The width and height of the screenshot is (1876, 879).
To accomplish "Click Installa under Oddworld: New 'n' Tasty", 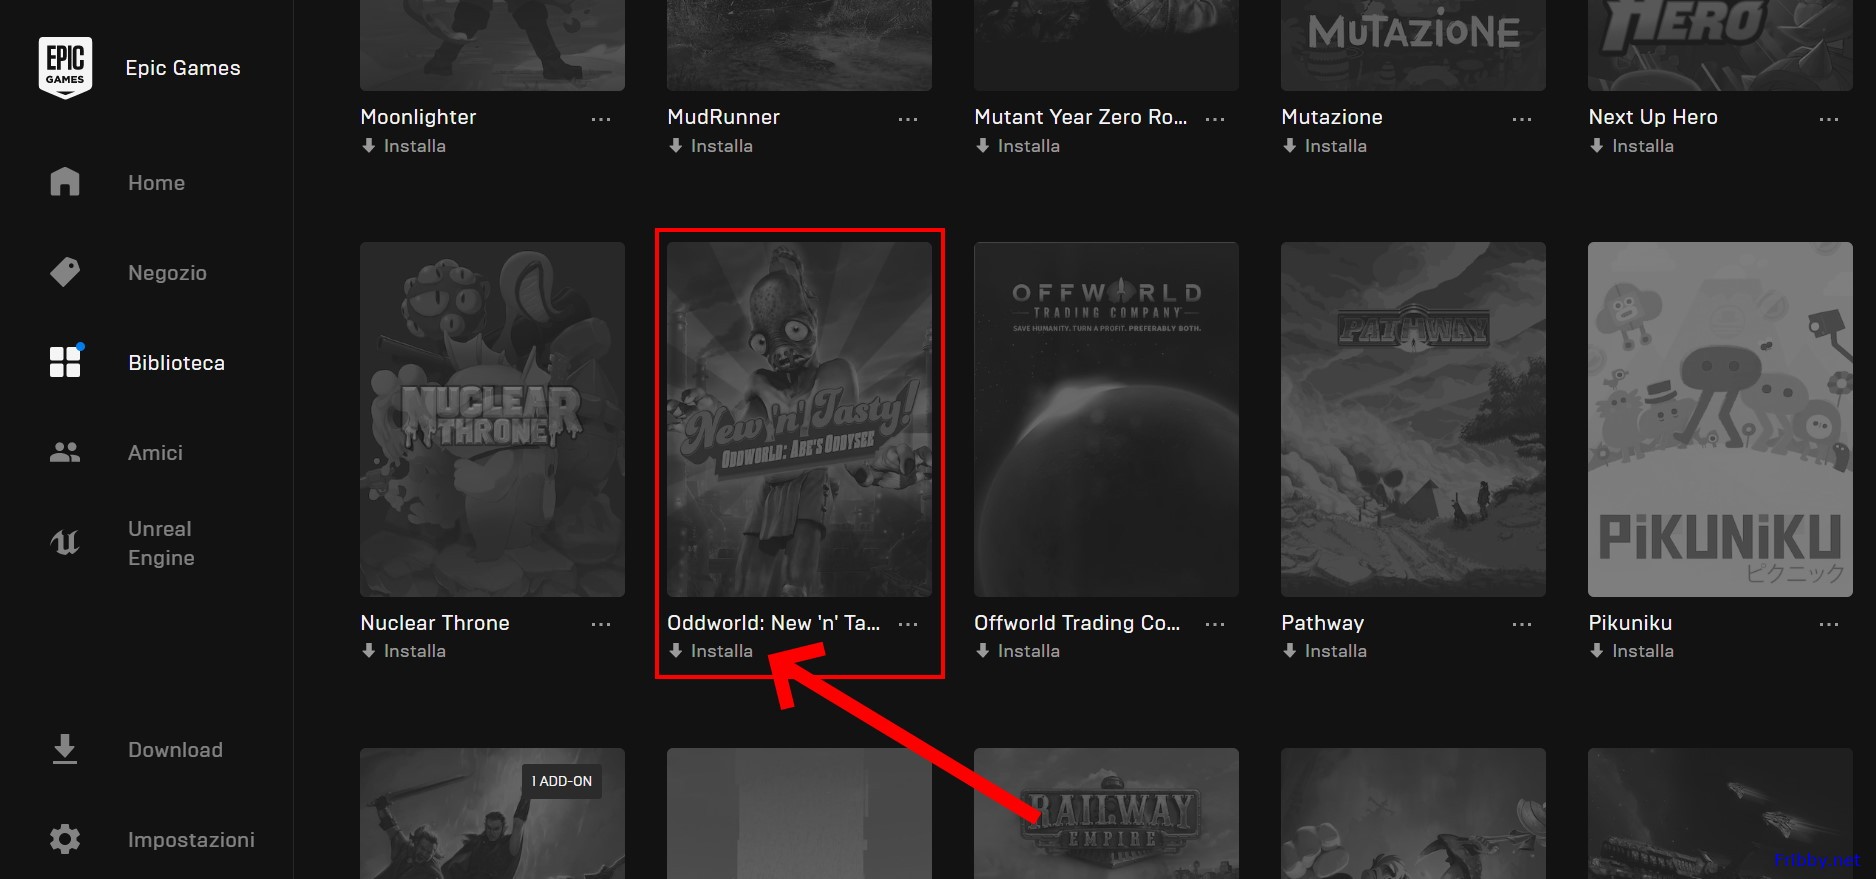I will (x=711, y=651).
